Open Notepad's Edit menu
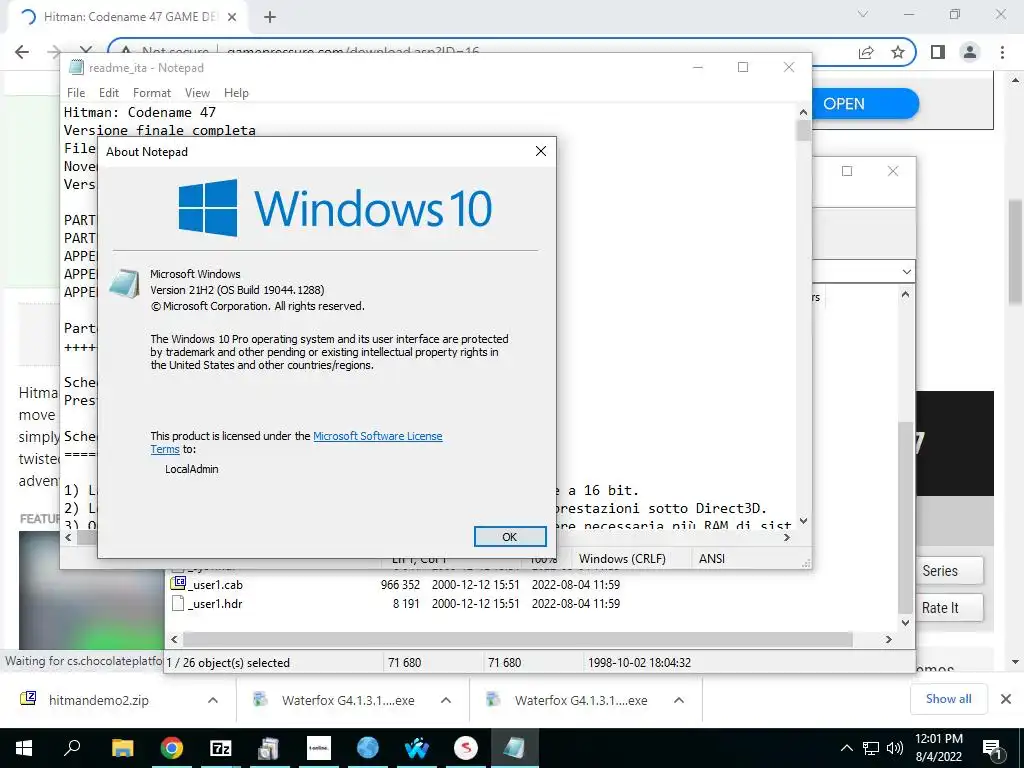 (108, 93)
